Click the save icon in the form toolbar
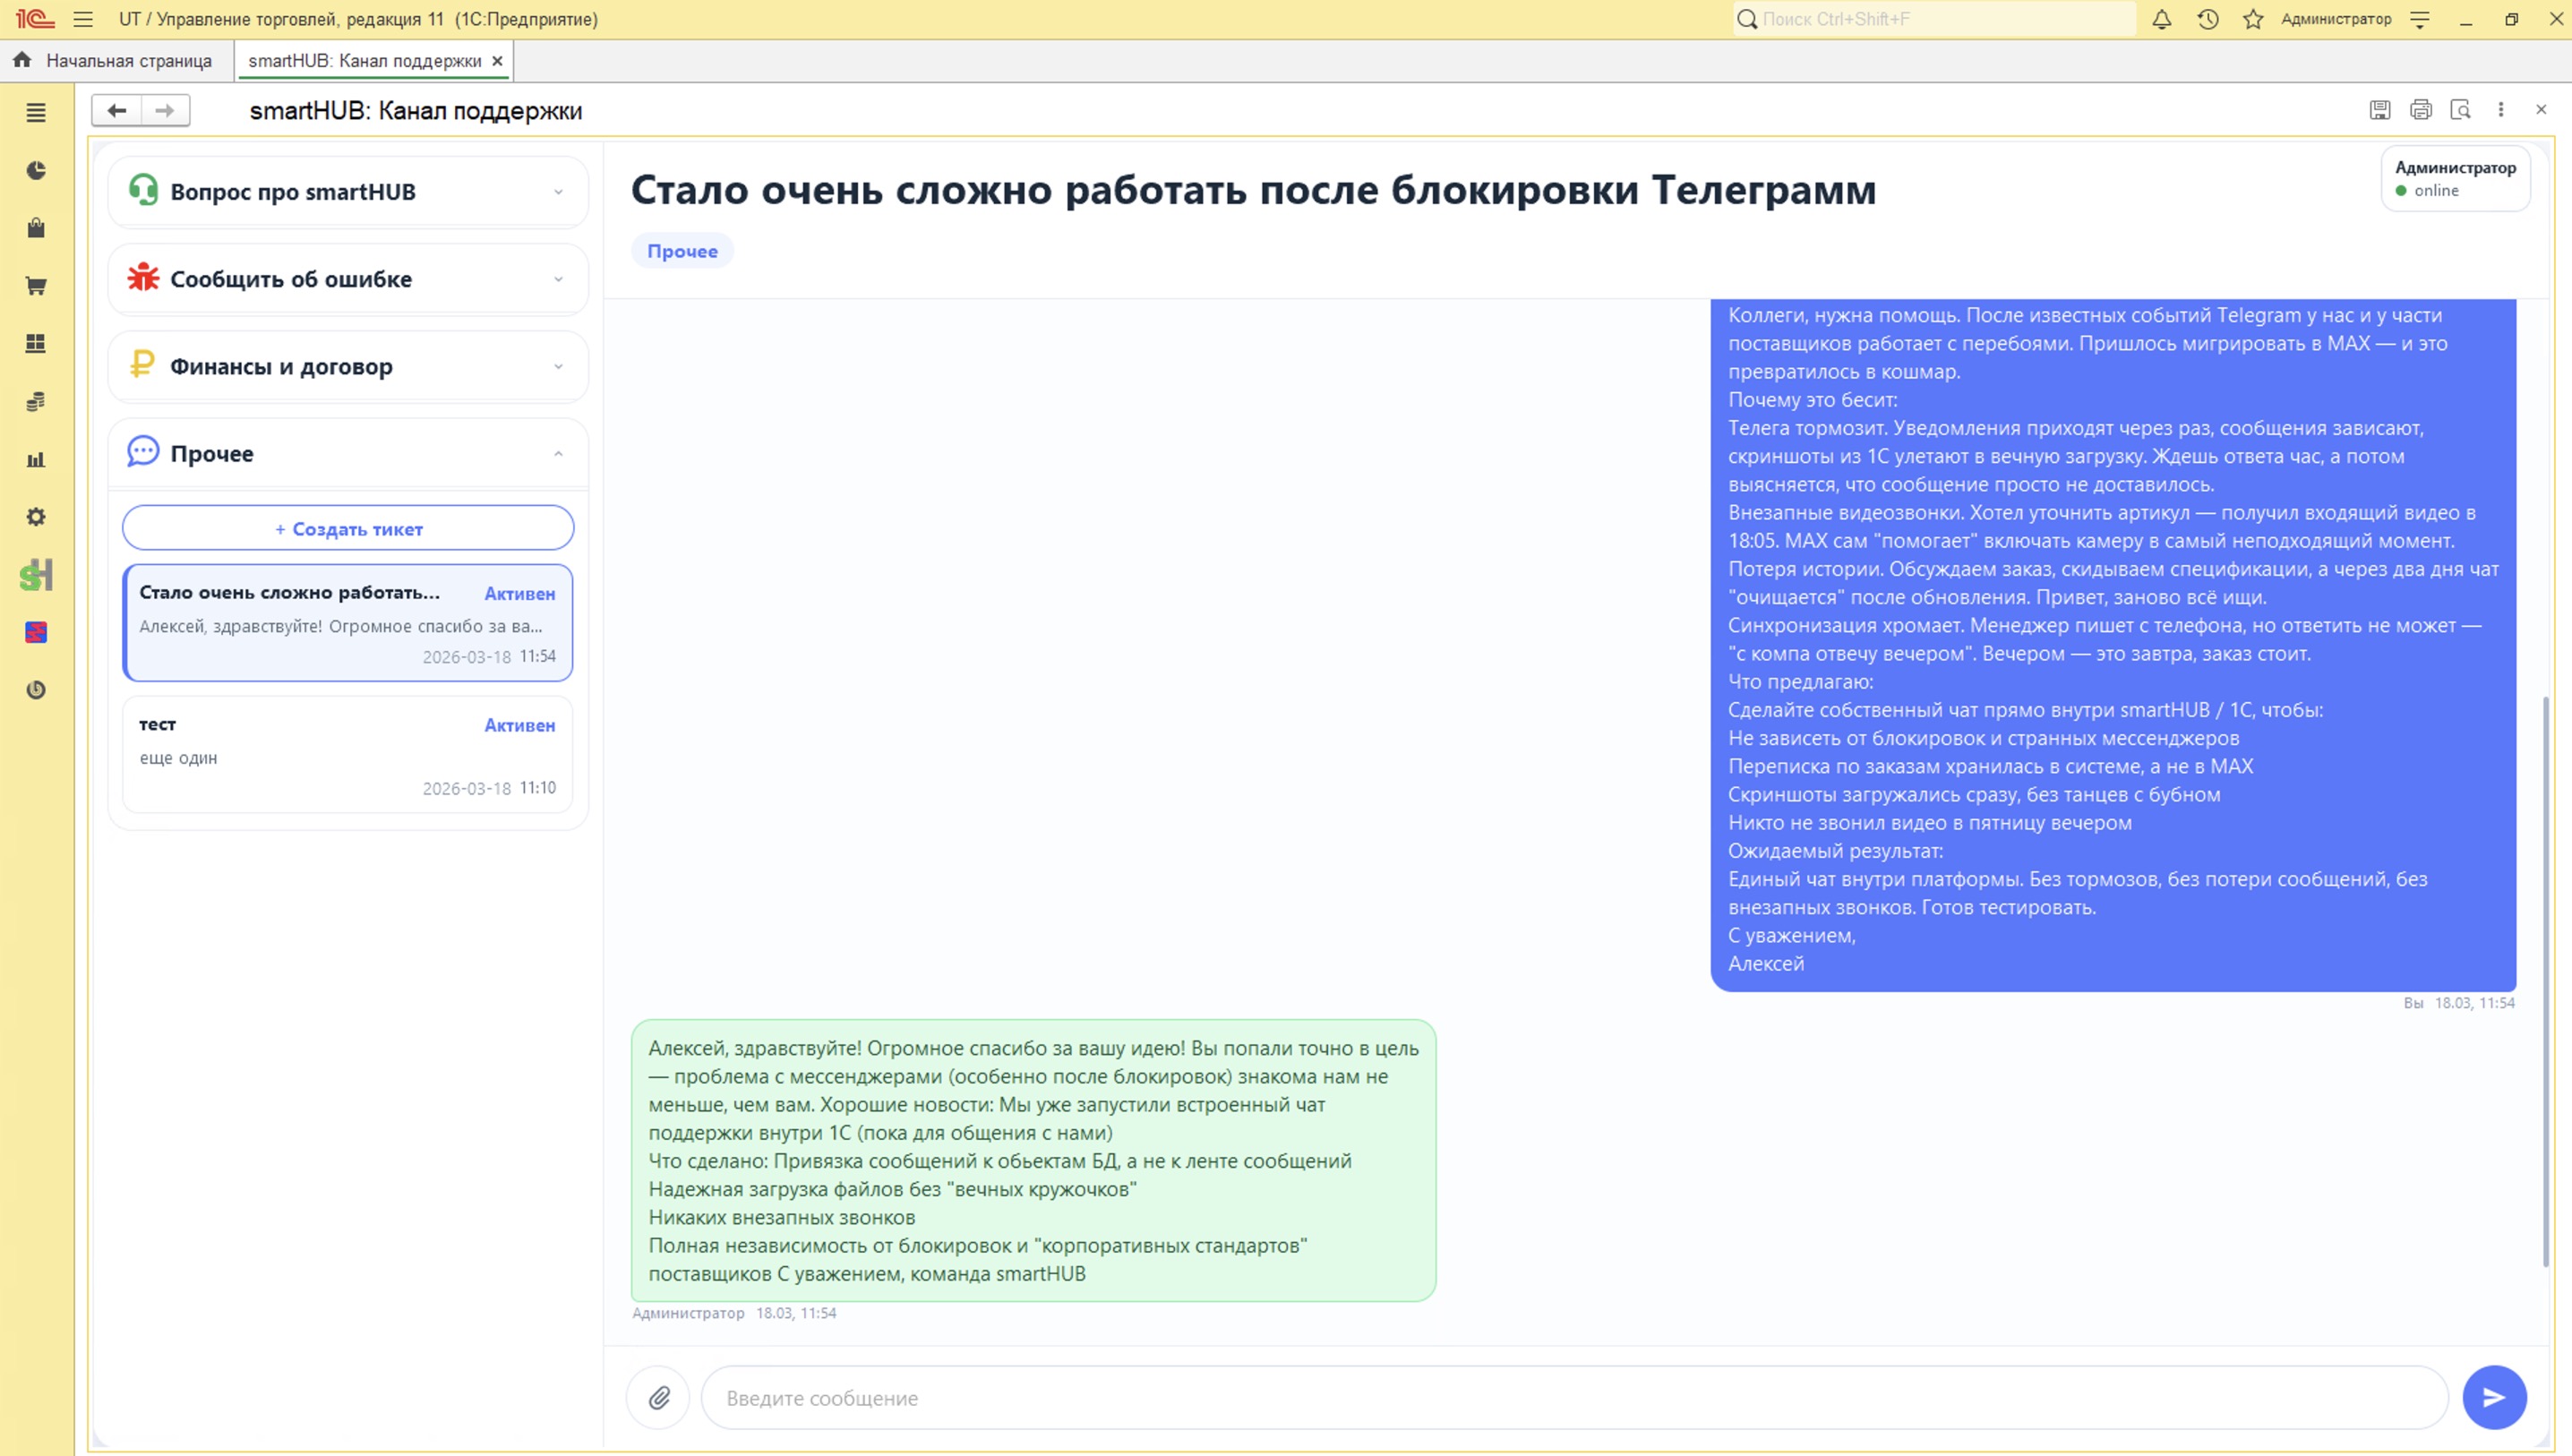This screenshot has width=2572, height=1456. pos(2380,110)
